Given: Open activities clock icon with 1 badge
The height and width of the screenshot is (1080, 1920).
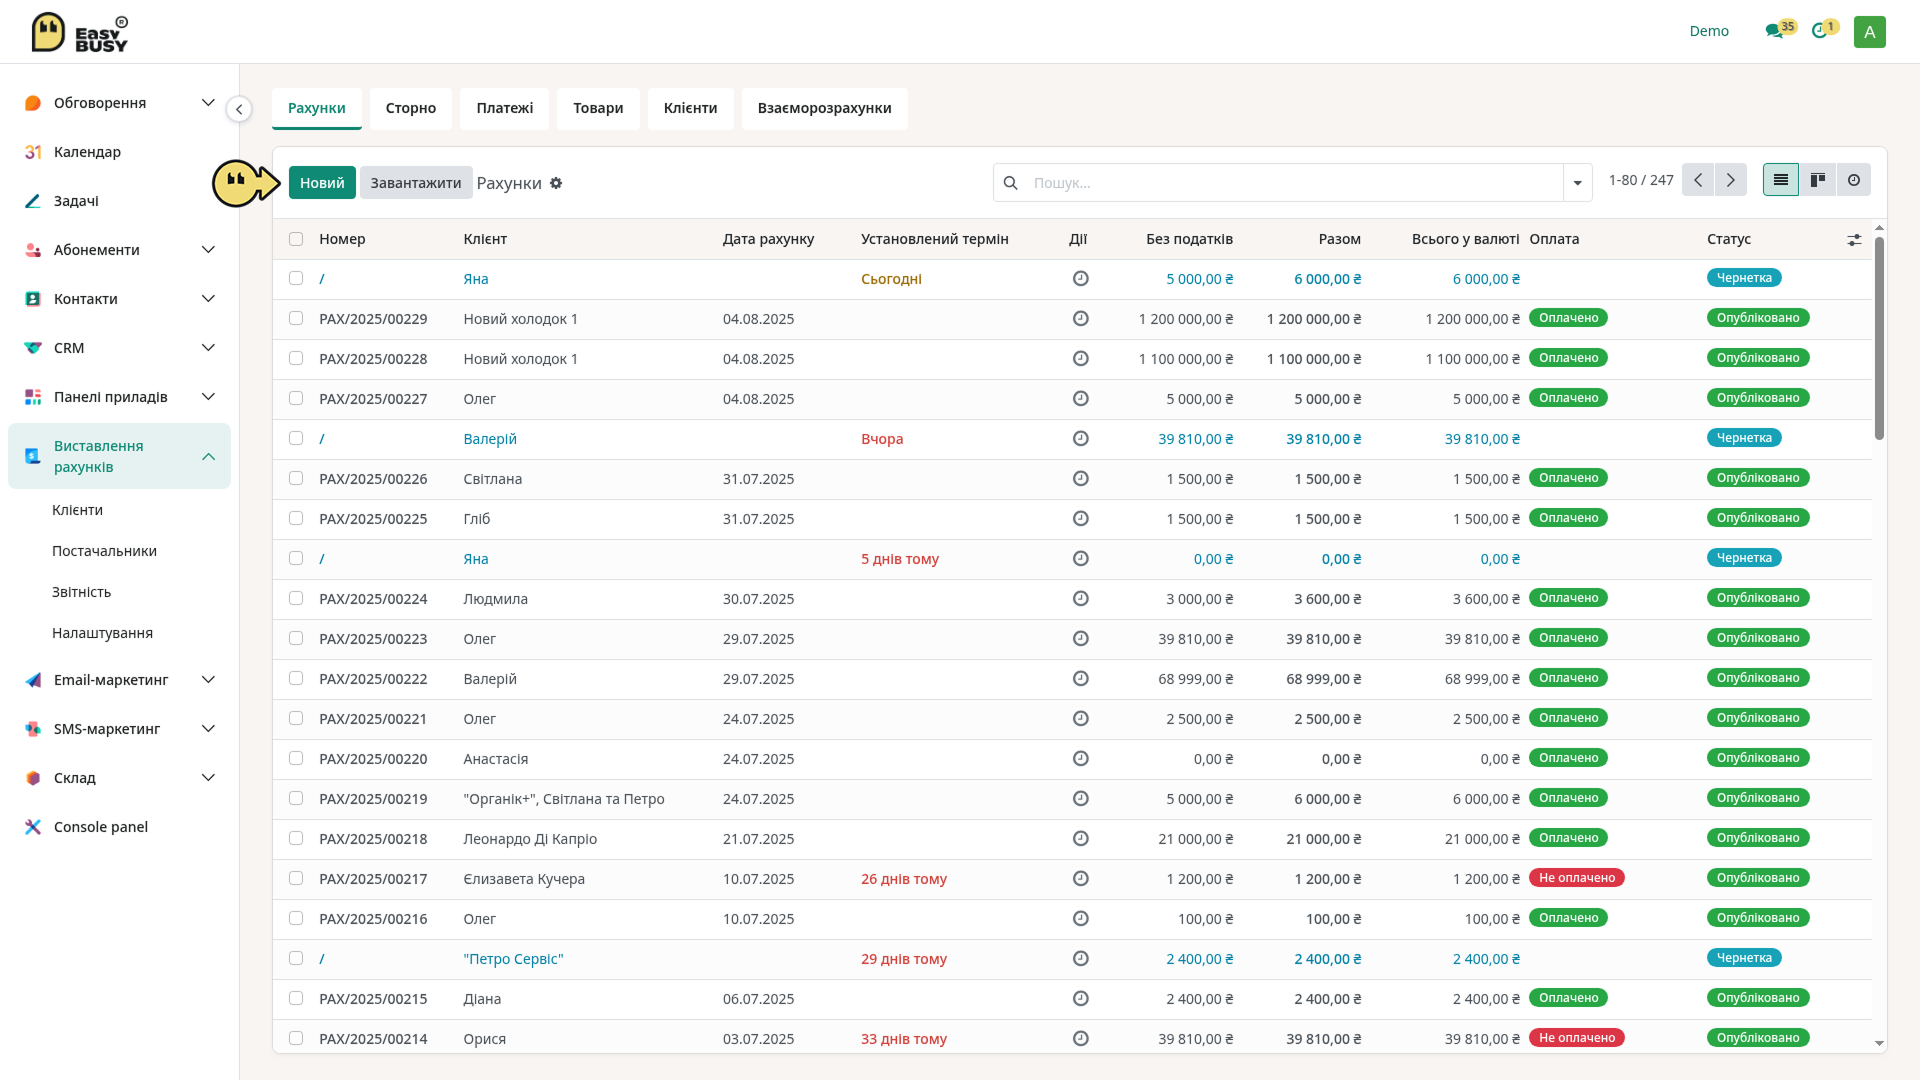Looking at the screenshot, I should 1819,31.
